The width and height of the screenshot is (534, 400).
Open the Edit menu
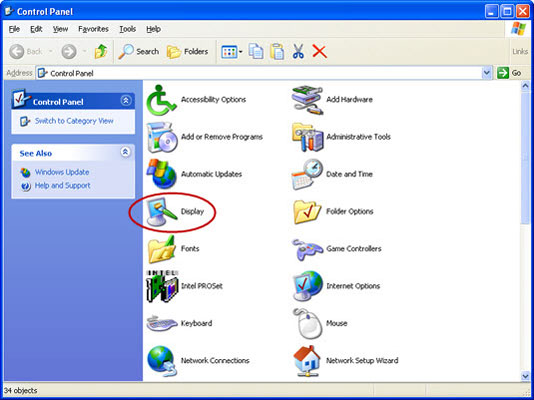[36, 29]
